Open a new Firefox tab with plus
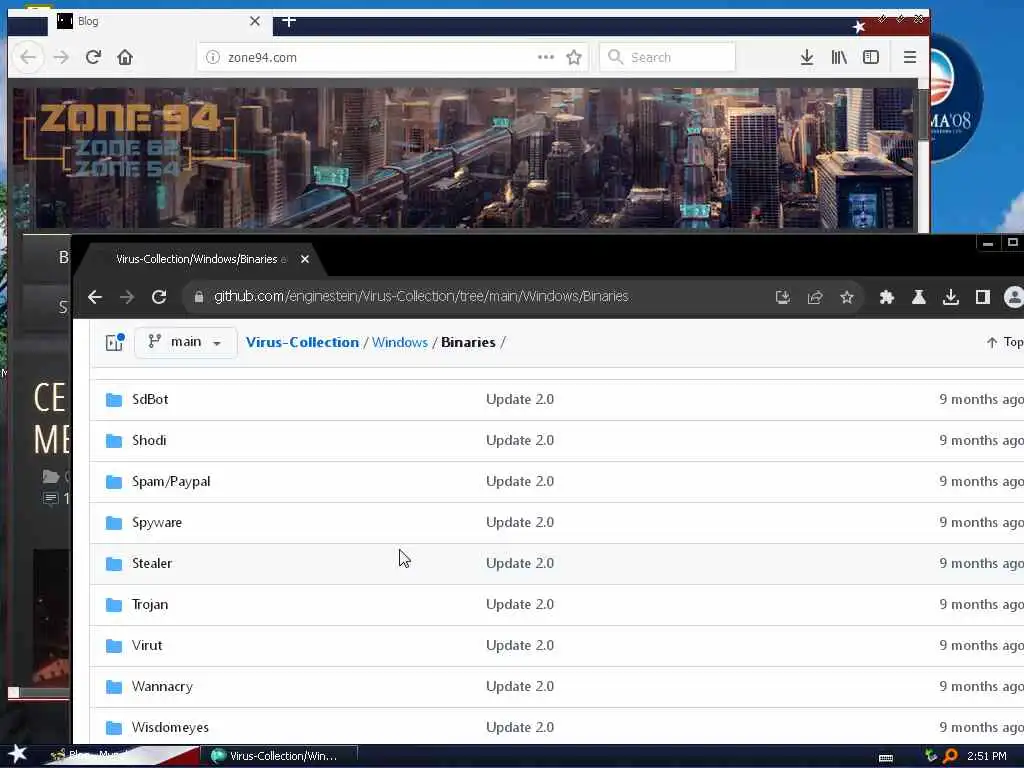The width and height of the screenshot is (1024, 768). [x=289, y=22]
